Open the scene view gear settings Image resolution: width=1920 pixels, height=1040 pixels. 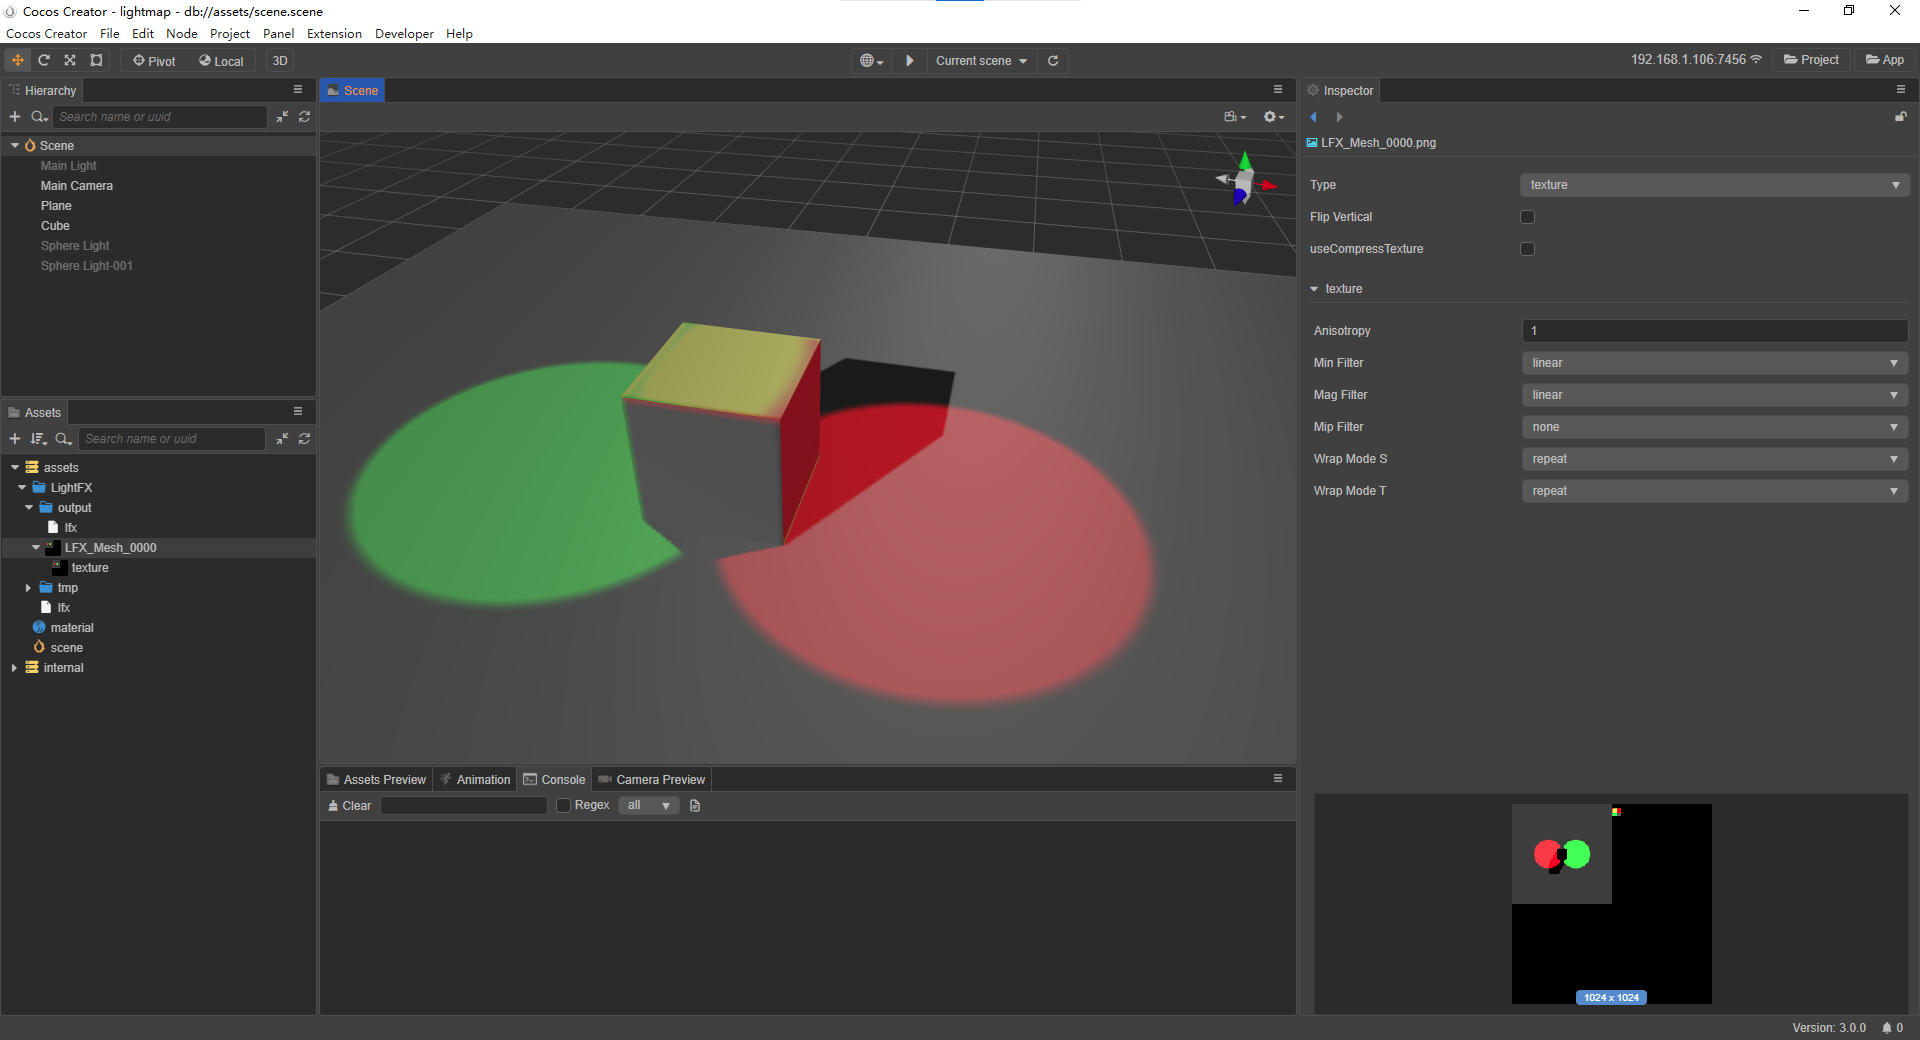coord(1273,117)
